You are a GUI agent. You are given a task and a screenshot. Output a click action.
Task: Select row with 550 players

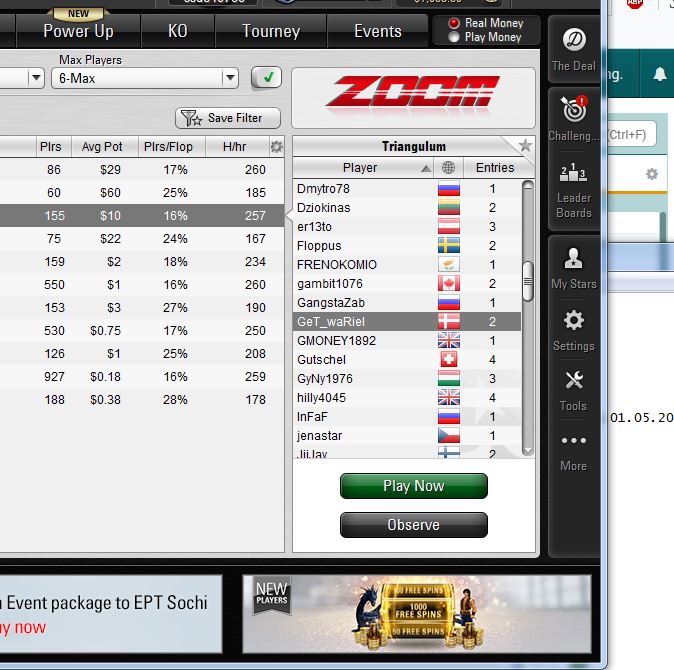(142, 285)
